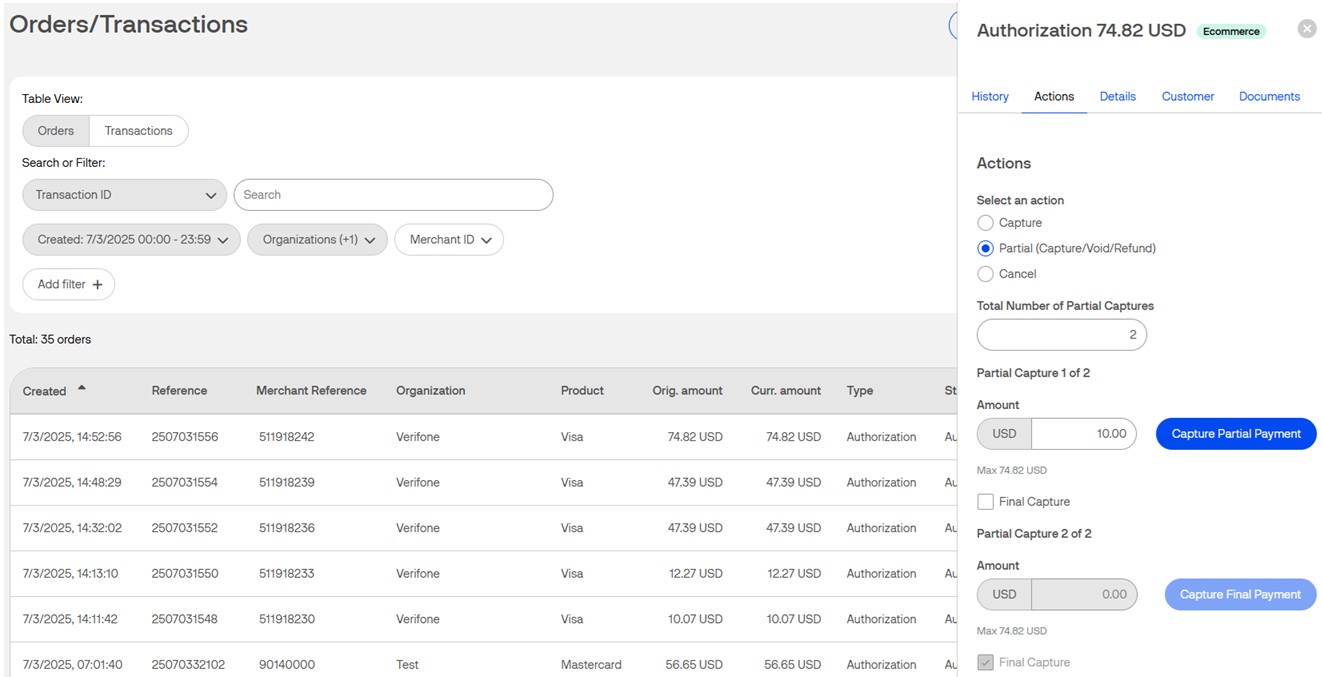This screenshot has height=677, width=1322.
Task: Edit Total Number of Partial Captures field
Action: click(x=1062, y=335)
